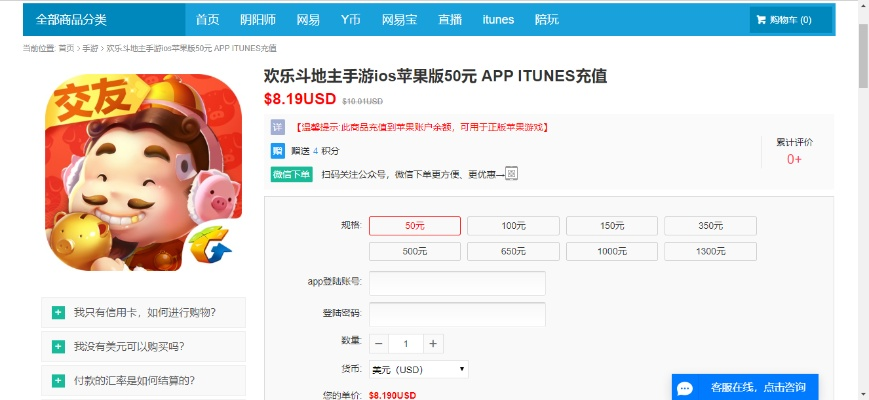Click the crossed-out $10.01USD original price
This screenshot has width=869, height=400.
click(362, 101)
